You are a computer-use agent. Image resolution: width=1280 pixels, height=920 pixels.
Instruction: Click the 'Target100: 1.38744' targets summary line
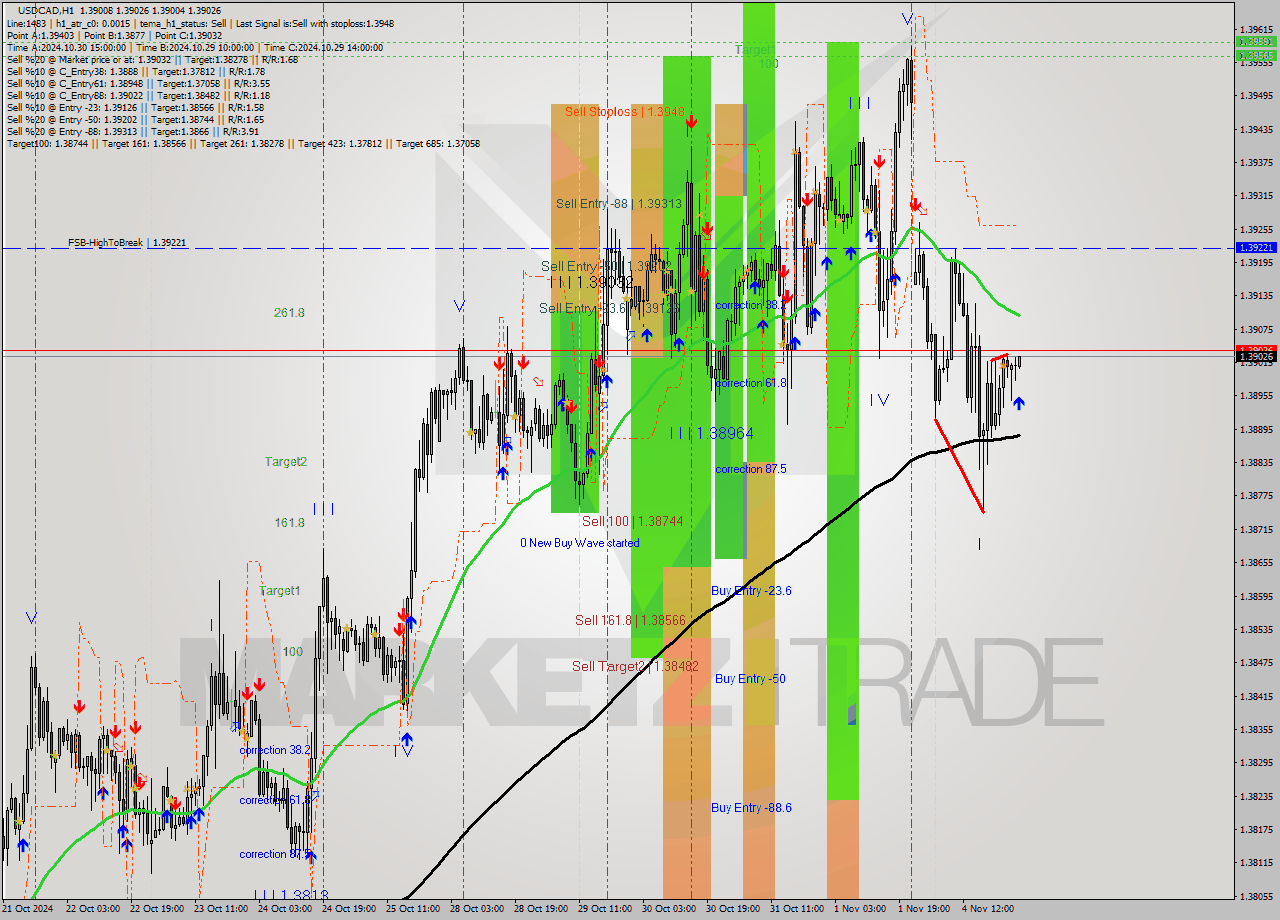(243, 144)
